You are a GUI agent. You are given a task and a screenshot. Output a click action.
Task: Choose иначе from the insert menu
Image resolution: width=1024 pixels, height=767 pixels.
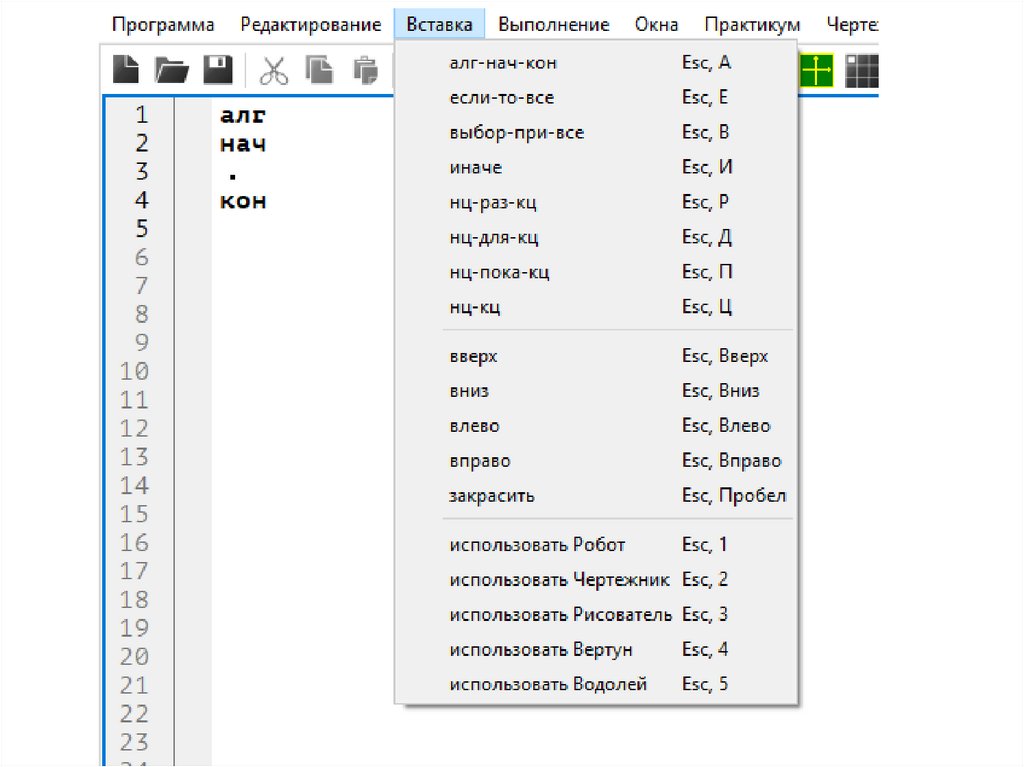click(596, 167)
